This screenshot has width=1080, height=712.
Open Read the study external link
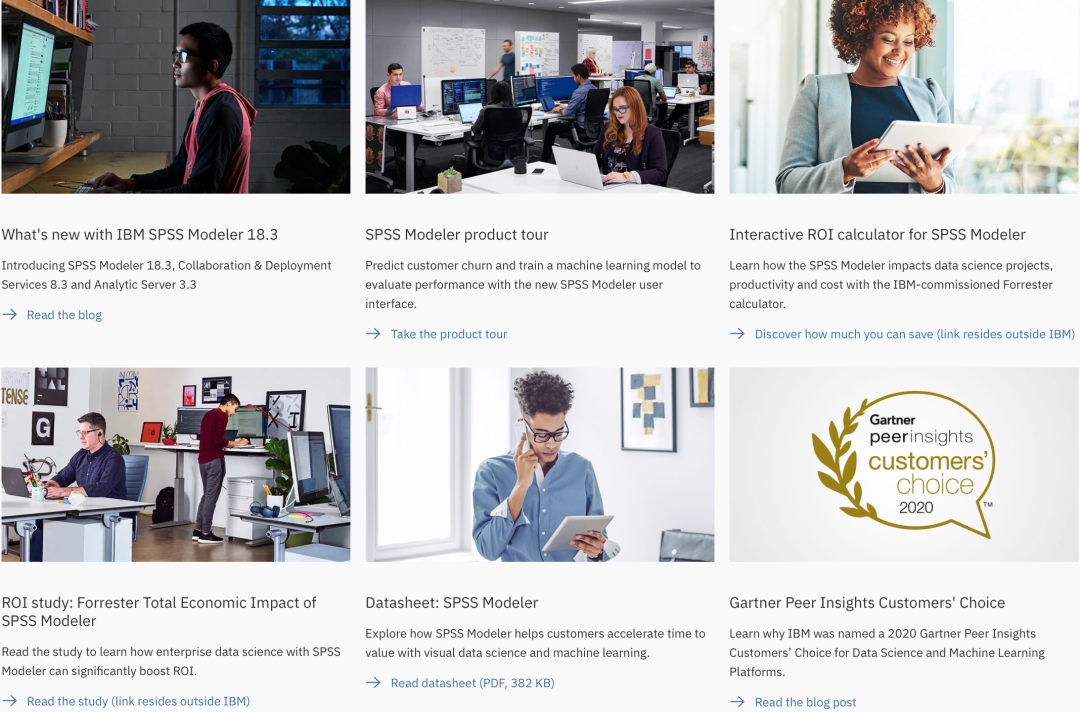tap(138, 701)
